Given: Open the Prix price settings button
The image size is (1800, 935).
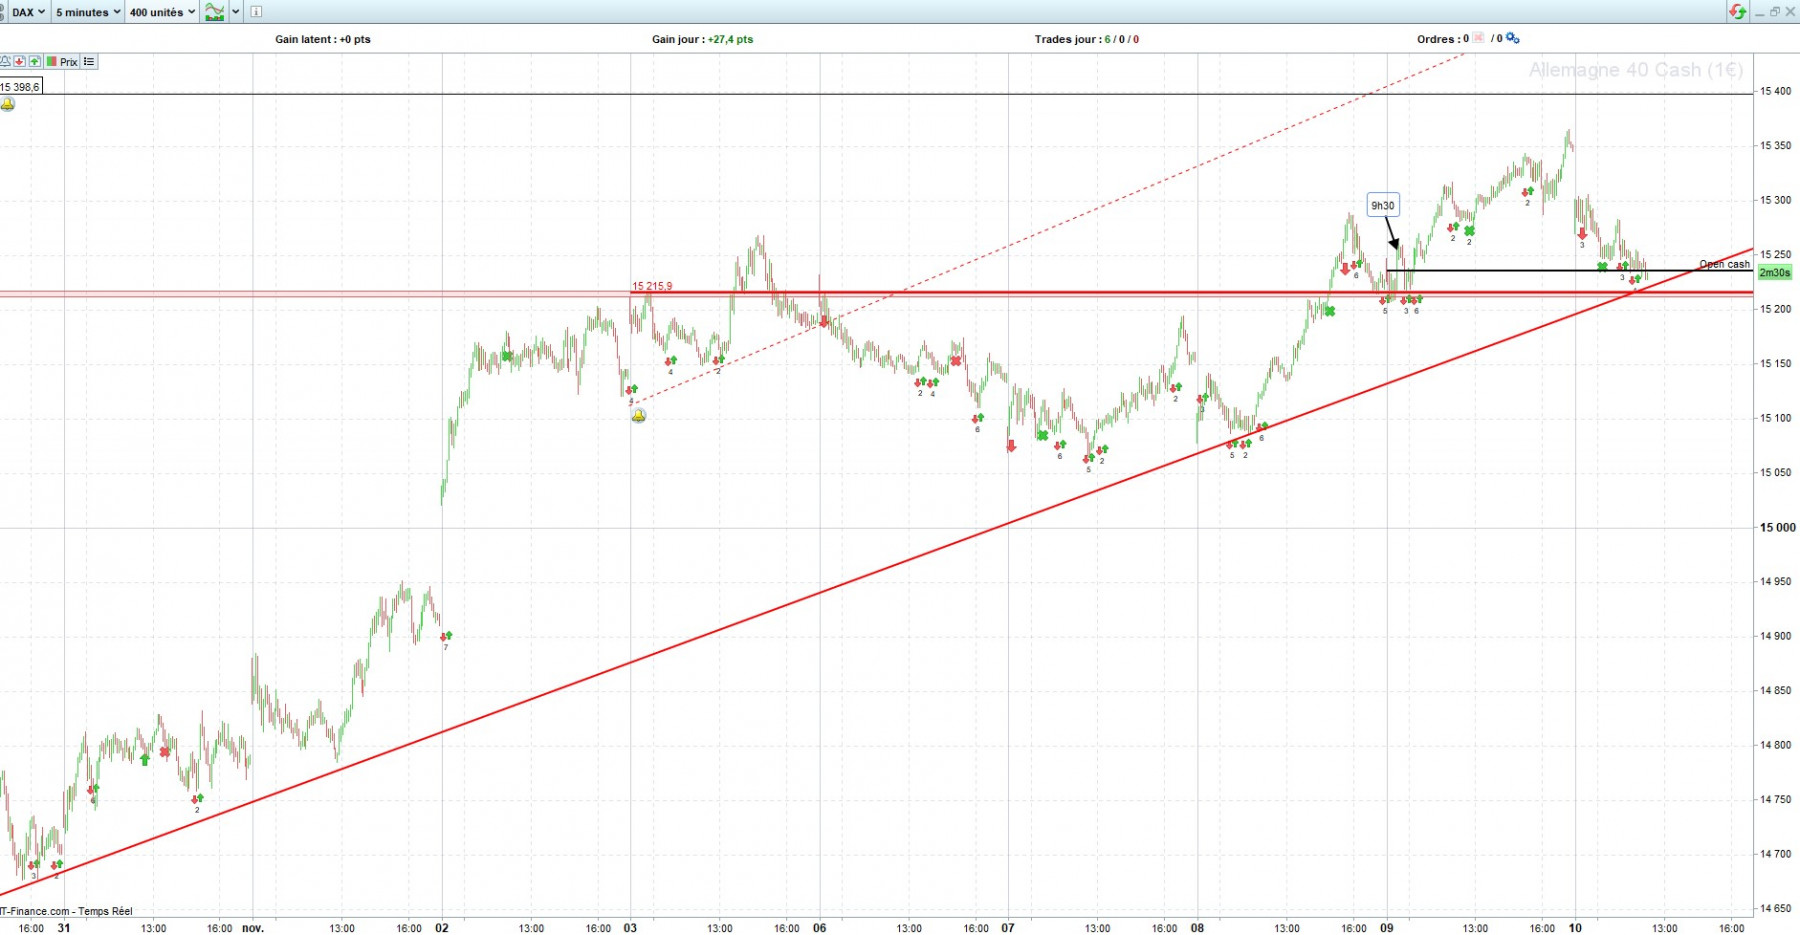Looking at the screenshot, I should pyautogui.click(x=62, y=62).
